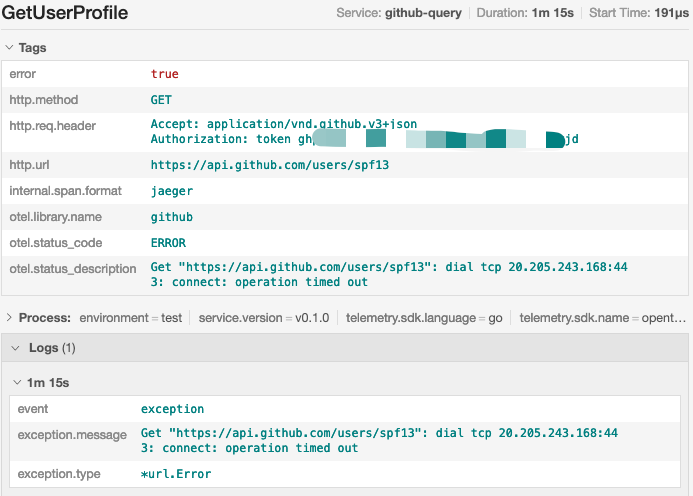Click the telemetry.sdk.language = go tag

[426, 318]
